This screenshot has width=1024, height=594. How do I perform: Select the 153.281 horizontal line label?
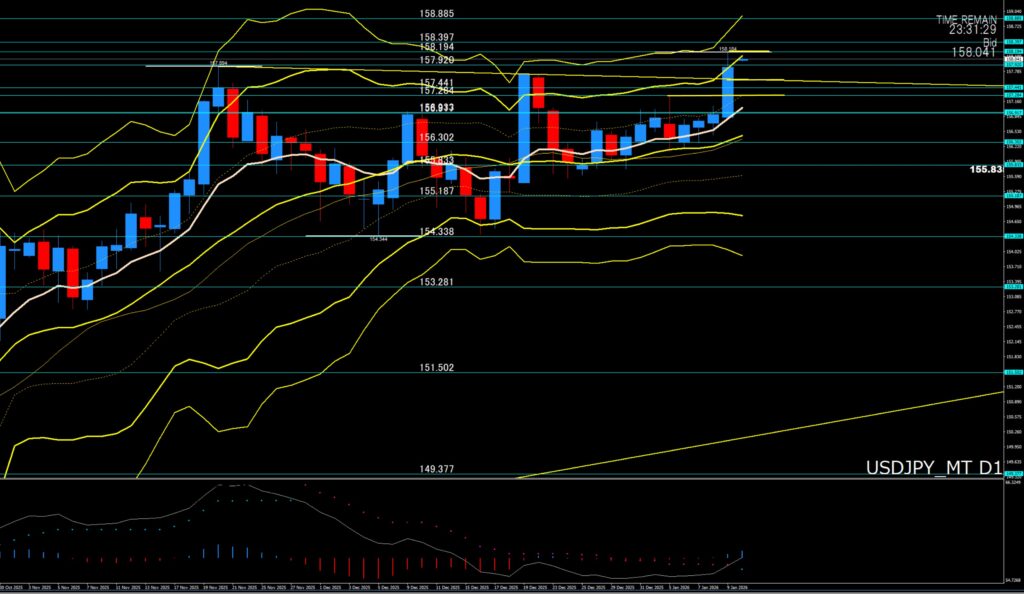coord(437,282)
